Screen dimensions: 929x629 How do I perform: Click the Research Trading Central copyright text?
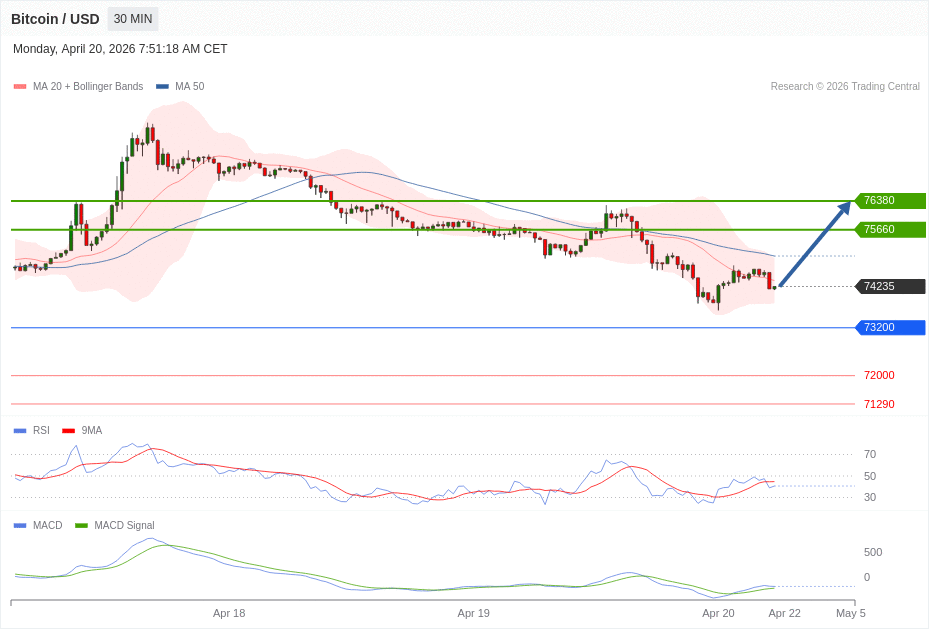(x=845, y=87)
